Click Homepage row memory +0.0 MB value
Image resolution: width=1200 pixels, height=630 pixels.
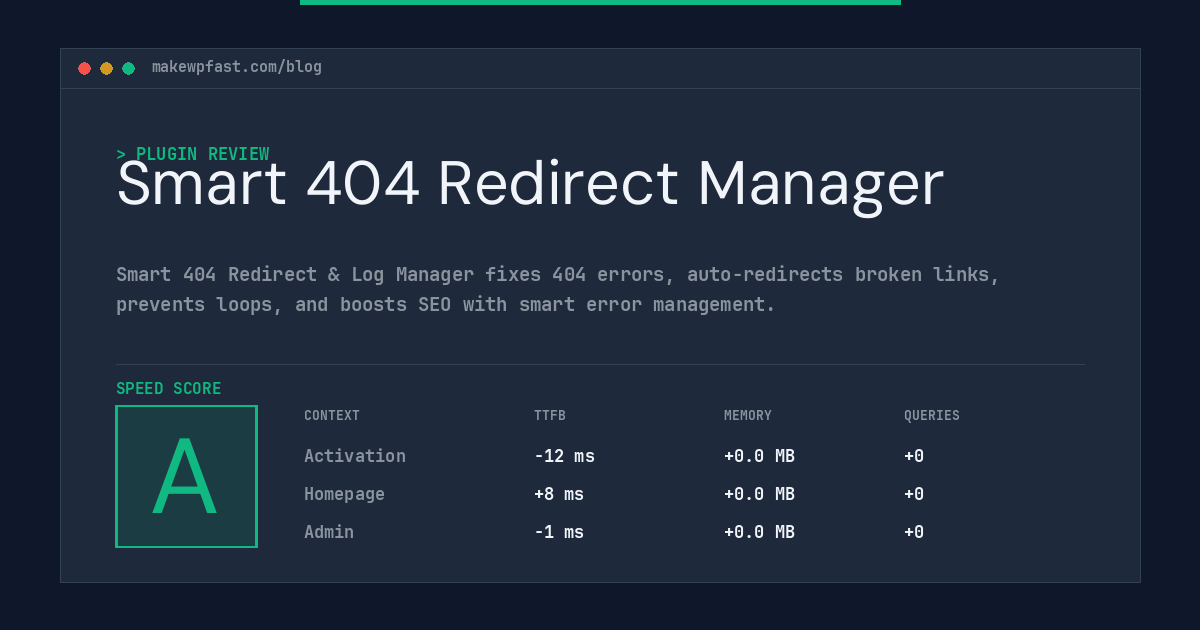[x=759, y=494]
